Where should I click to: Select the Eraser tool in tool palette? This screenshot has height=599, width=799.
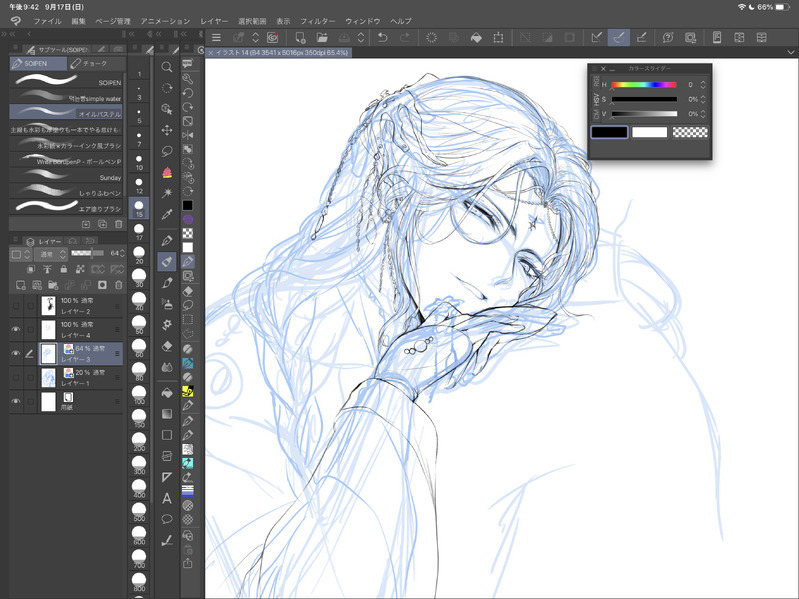pos(167,346)
